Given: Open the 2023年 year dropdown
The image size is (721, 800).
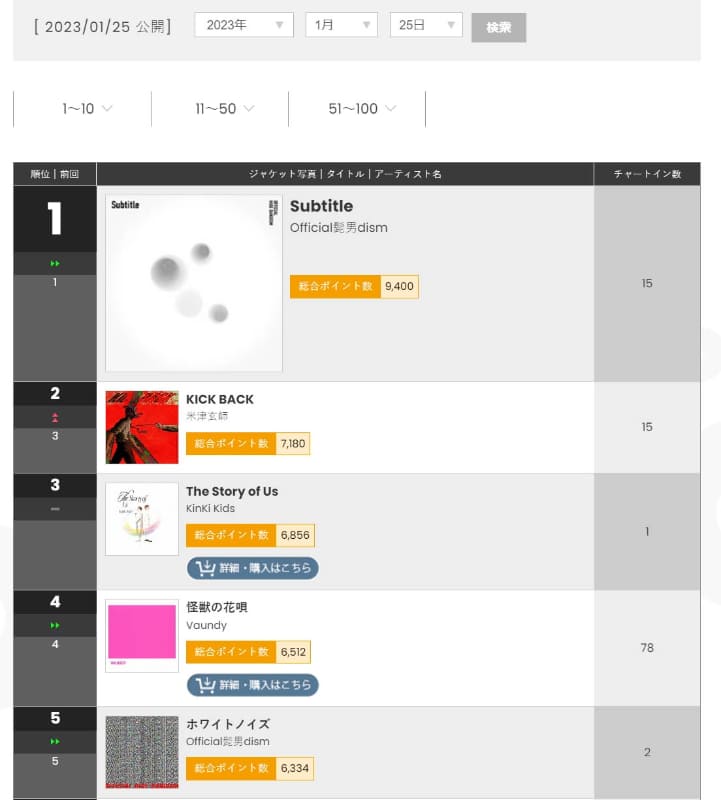Looking at the screenshot, I should 243,27.
